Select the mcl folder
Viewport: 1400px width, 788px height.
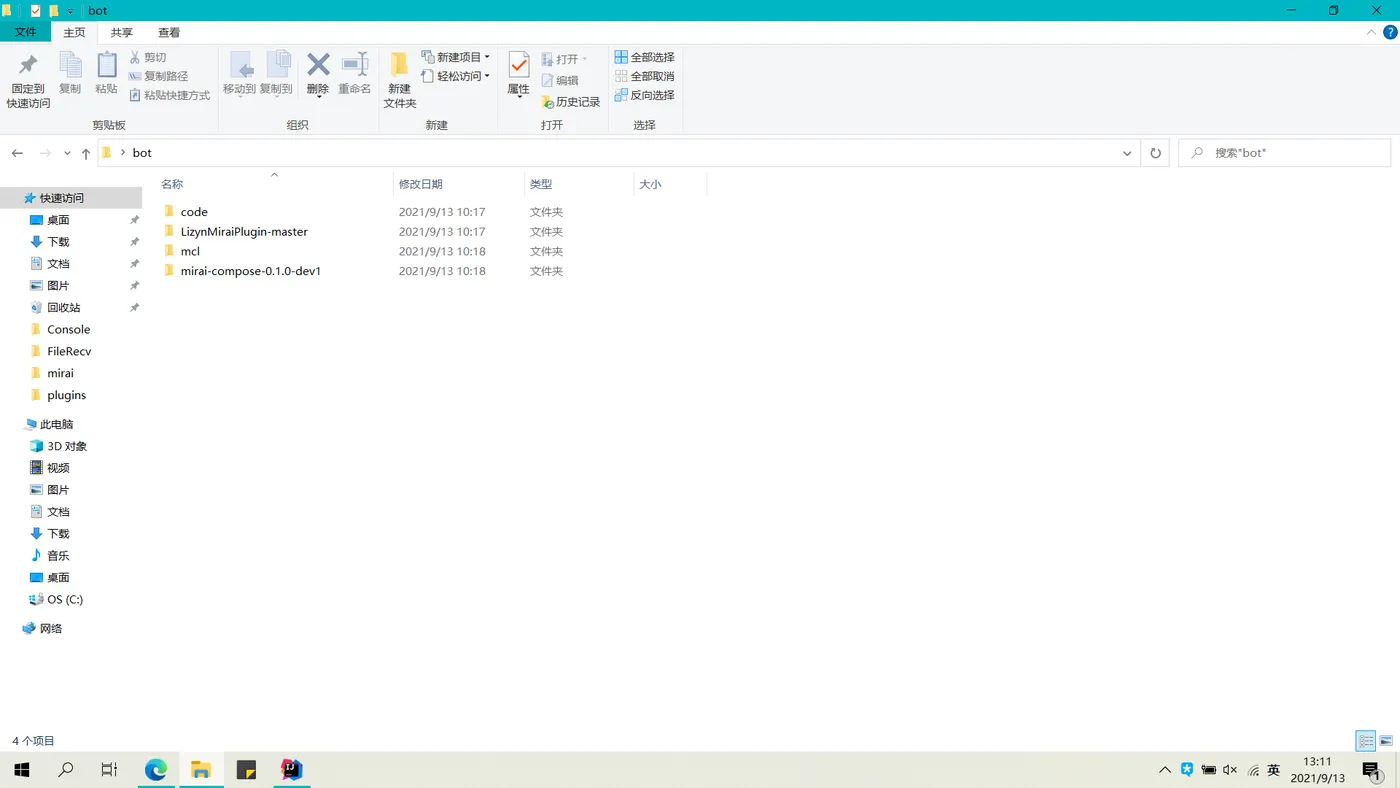pyautogui.click(x=190, y=251)
